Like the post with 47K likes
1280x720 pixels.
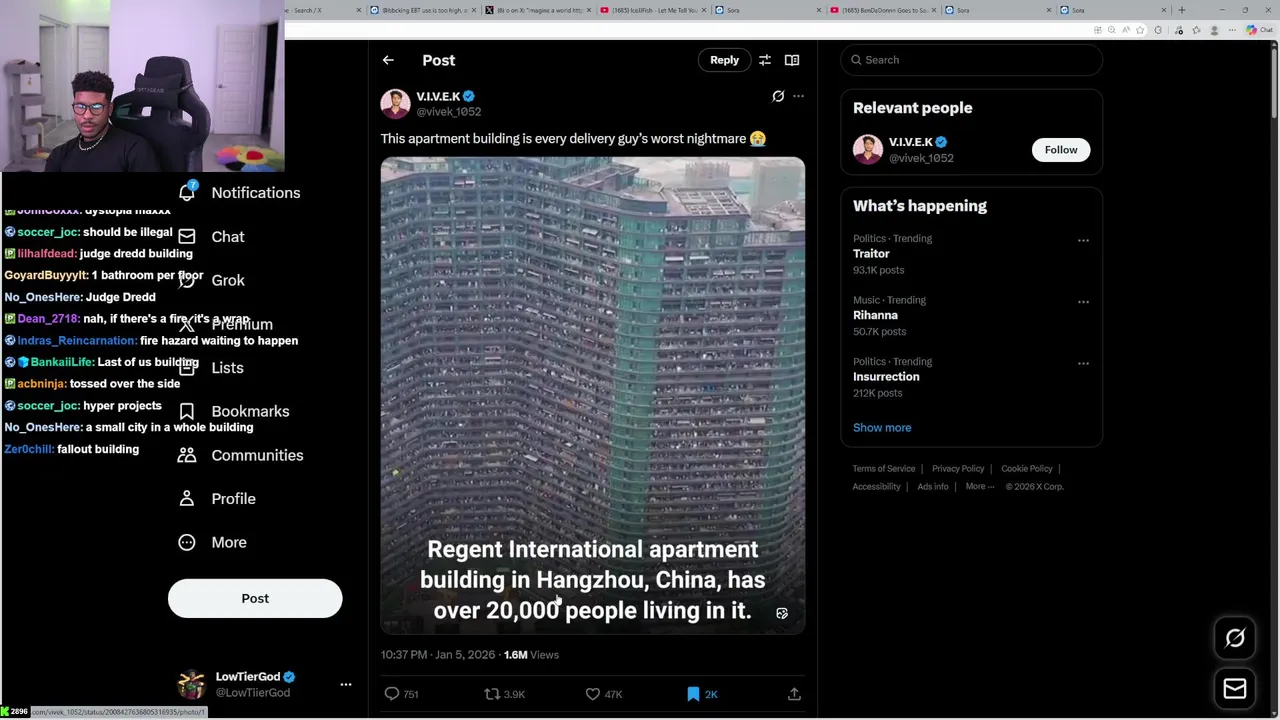click(x=593, y=693)
